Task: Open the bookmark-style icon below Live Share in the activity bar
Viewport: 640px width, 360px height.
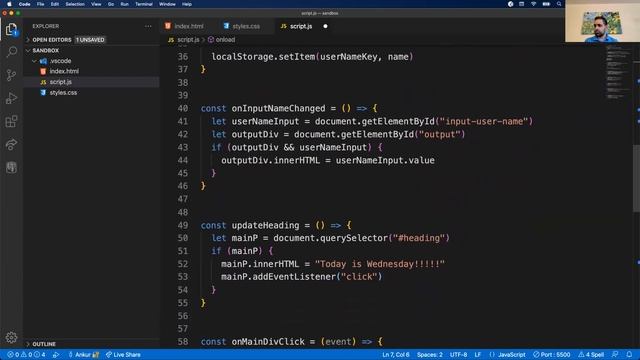Action: coord(11,167)
